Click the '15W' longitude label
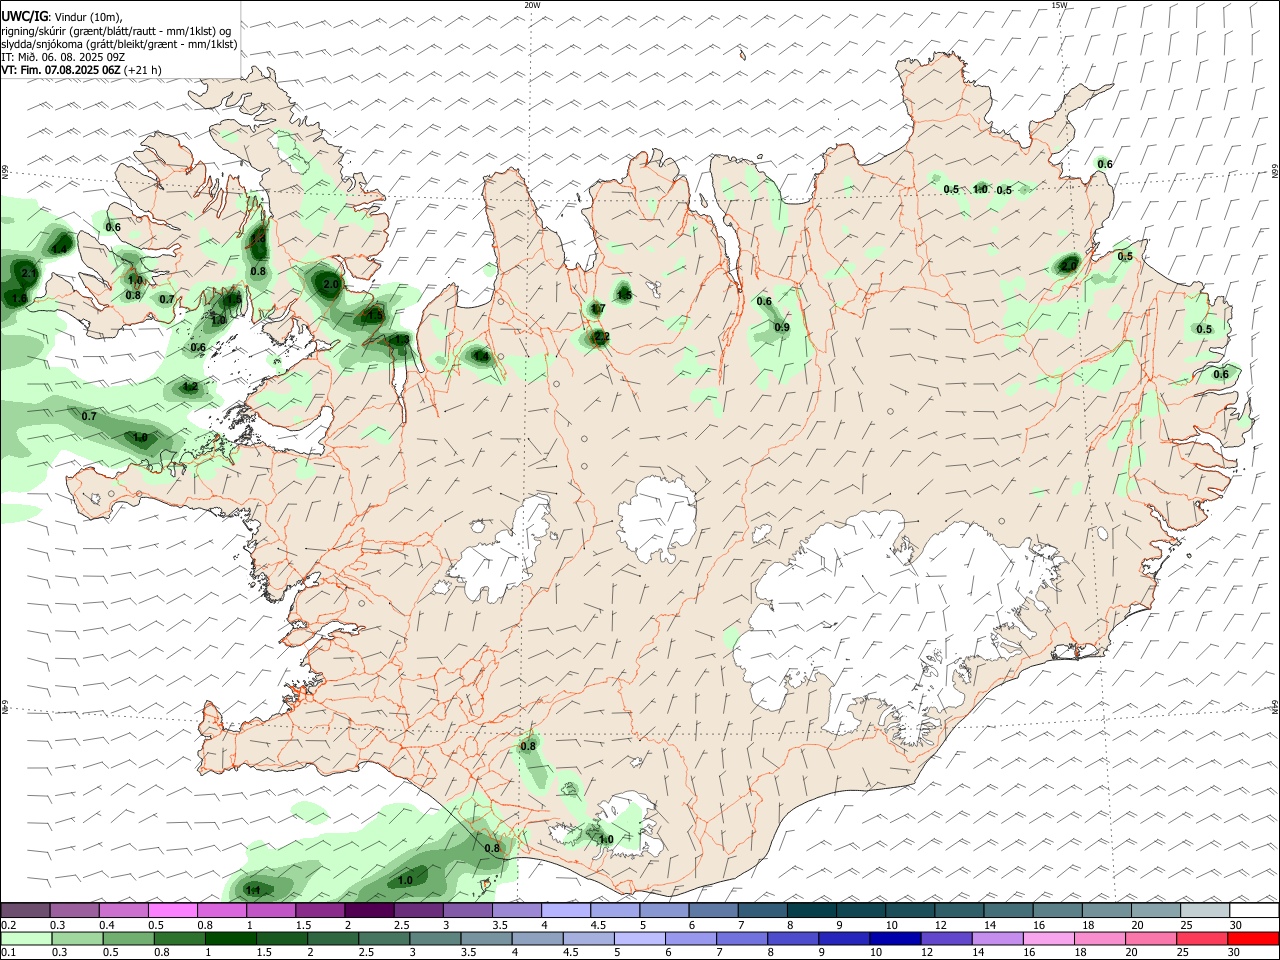 point(1059,5)
